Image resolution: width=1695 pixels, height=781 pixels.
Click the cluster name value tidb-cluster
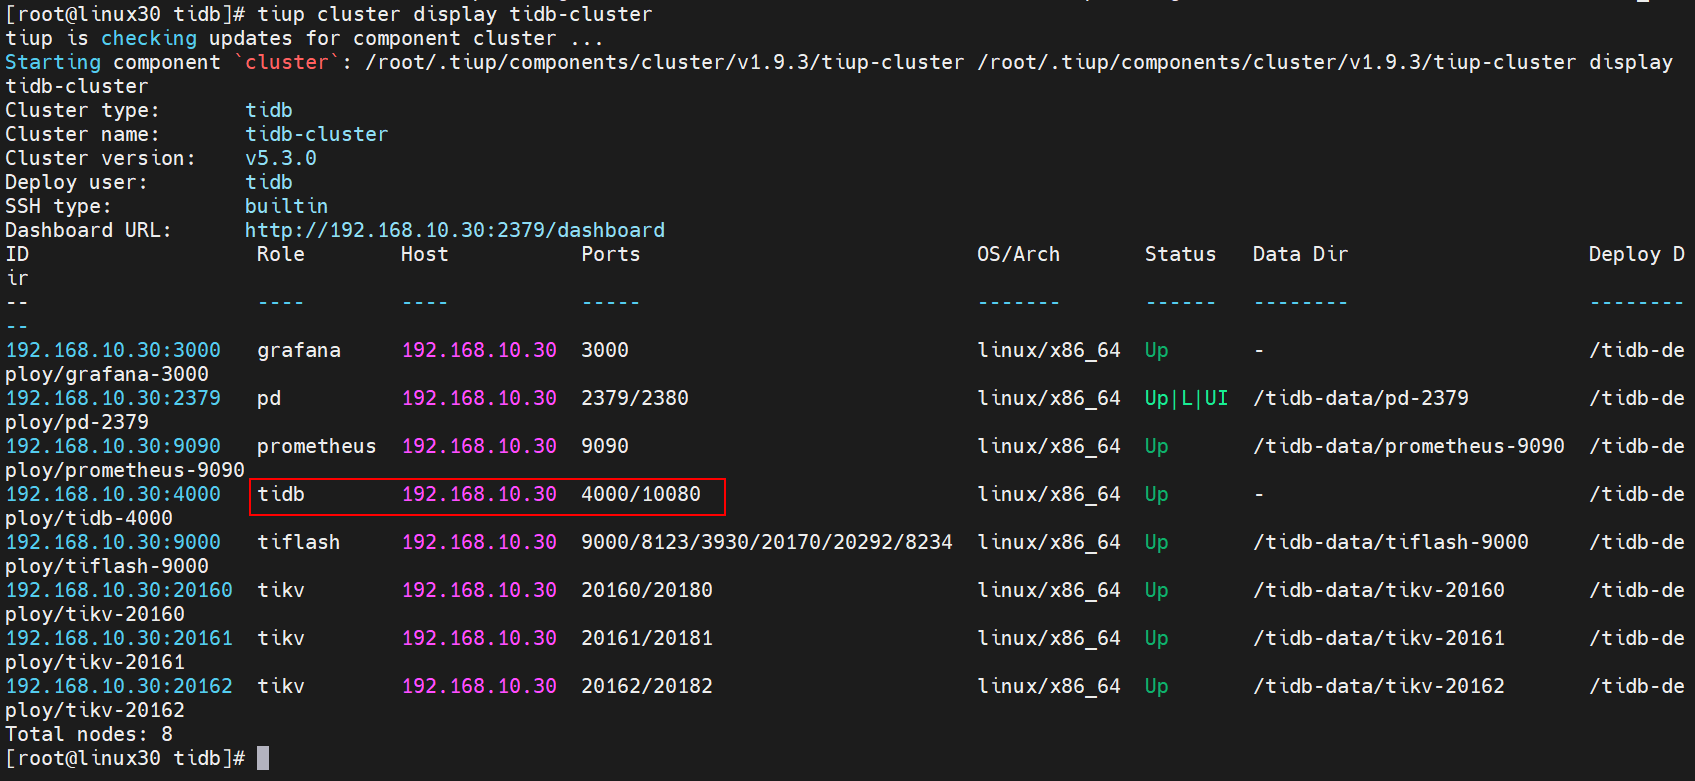tap(317, 134)
